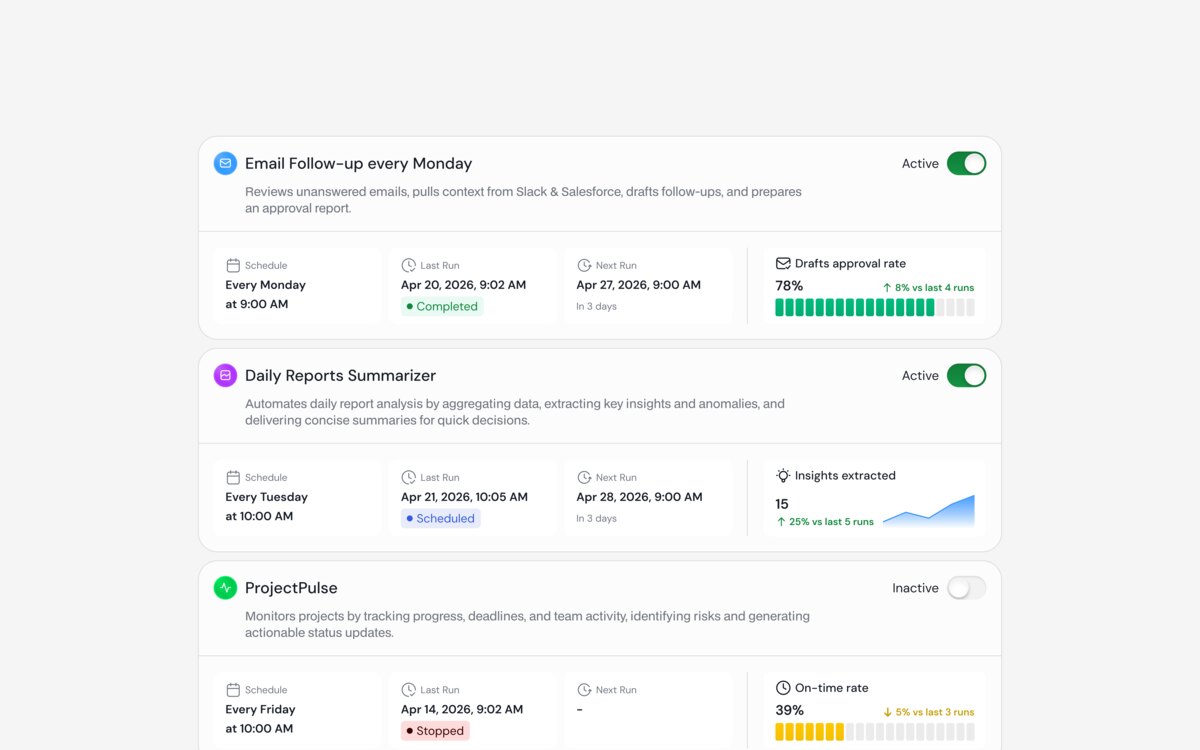Click the 'Apr 20, 2026, 9:02 AM' timestamp

coord(464,285)
